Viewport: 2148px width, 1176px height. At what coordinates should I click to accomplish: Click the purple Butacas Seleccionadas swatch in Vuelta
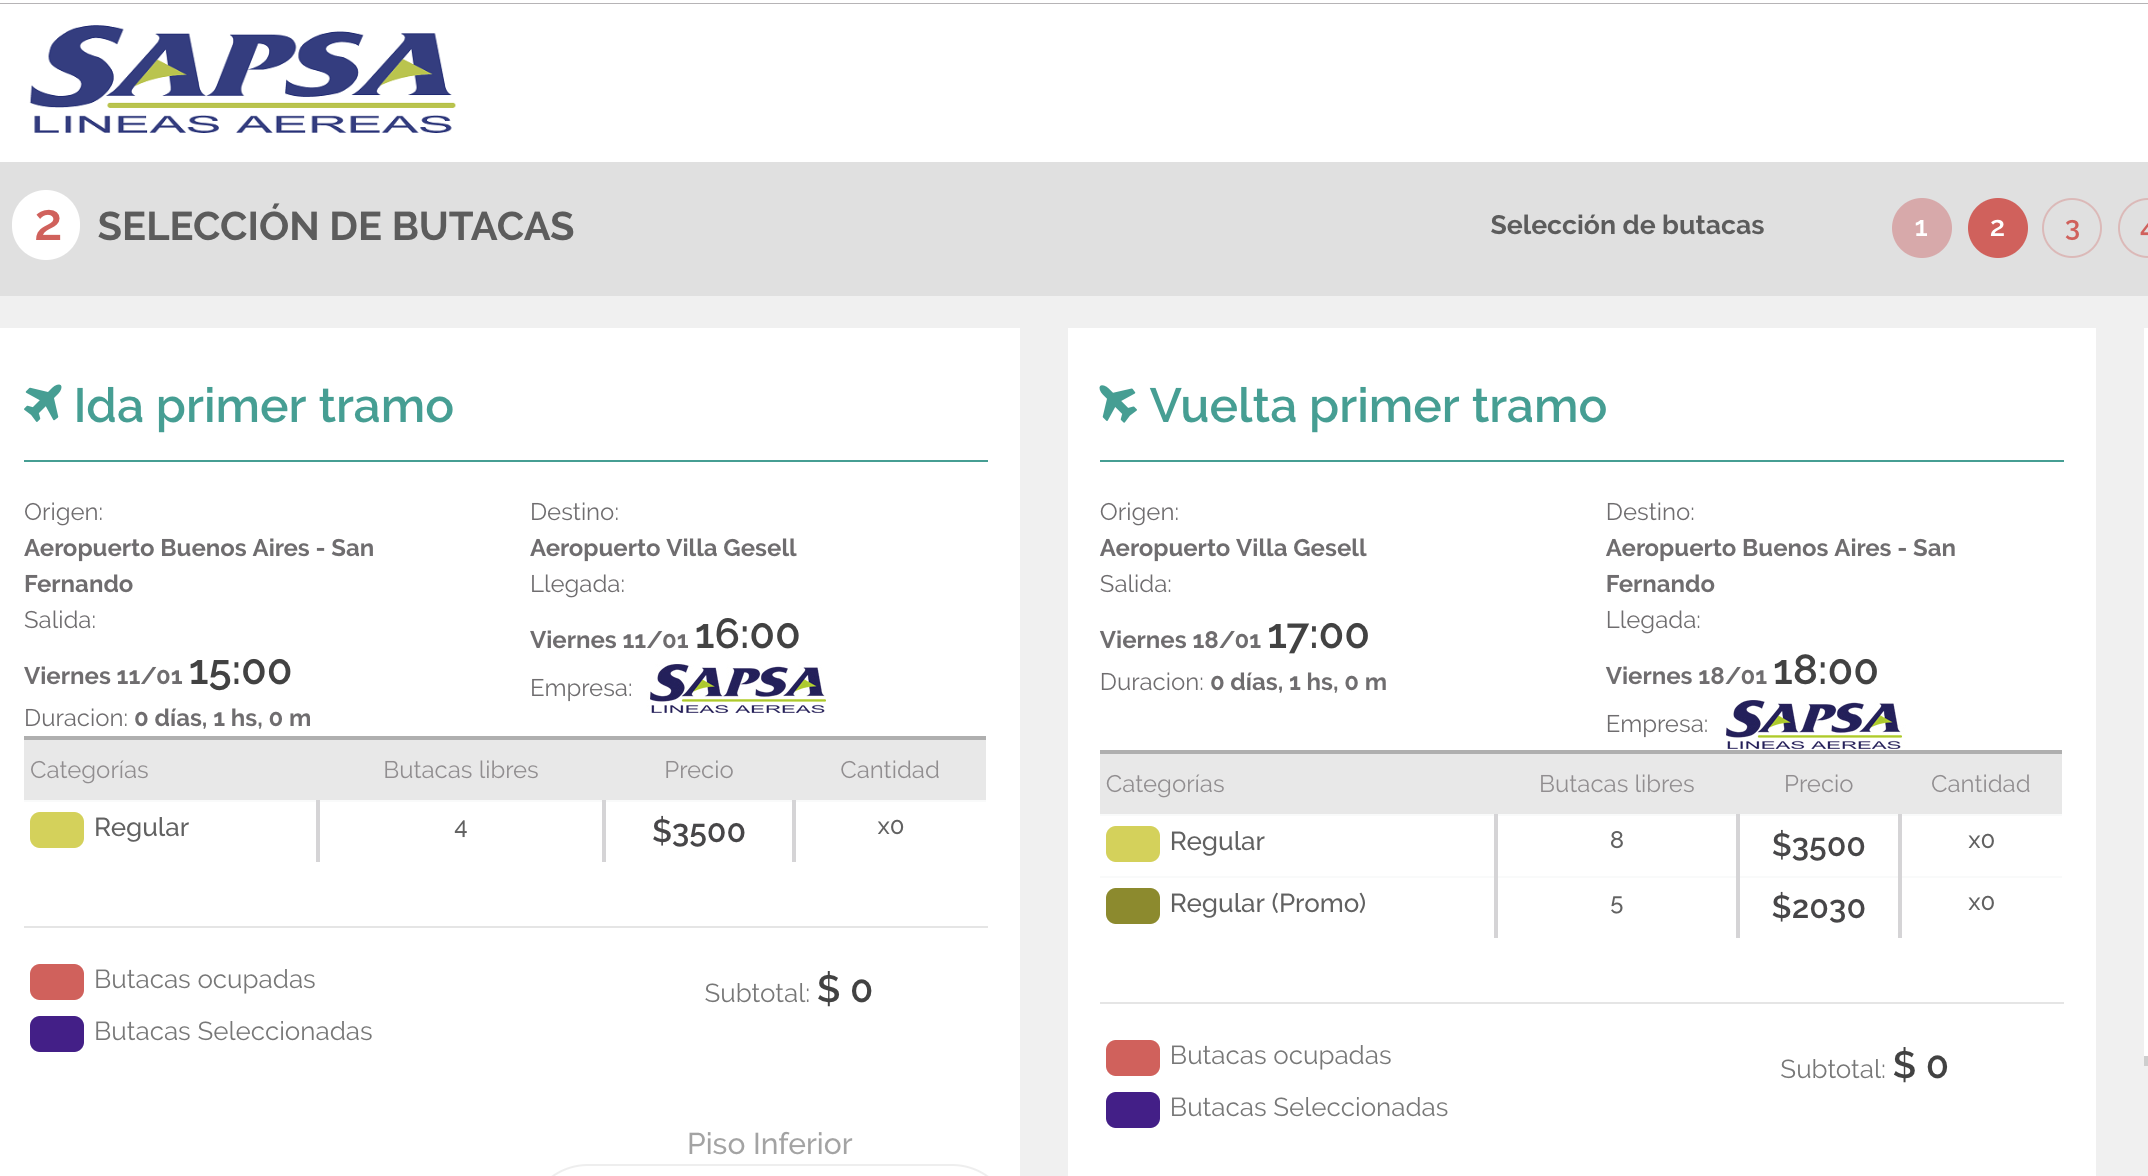point(1132,1109)
